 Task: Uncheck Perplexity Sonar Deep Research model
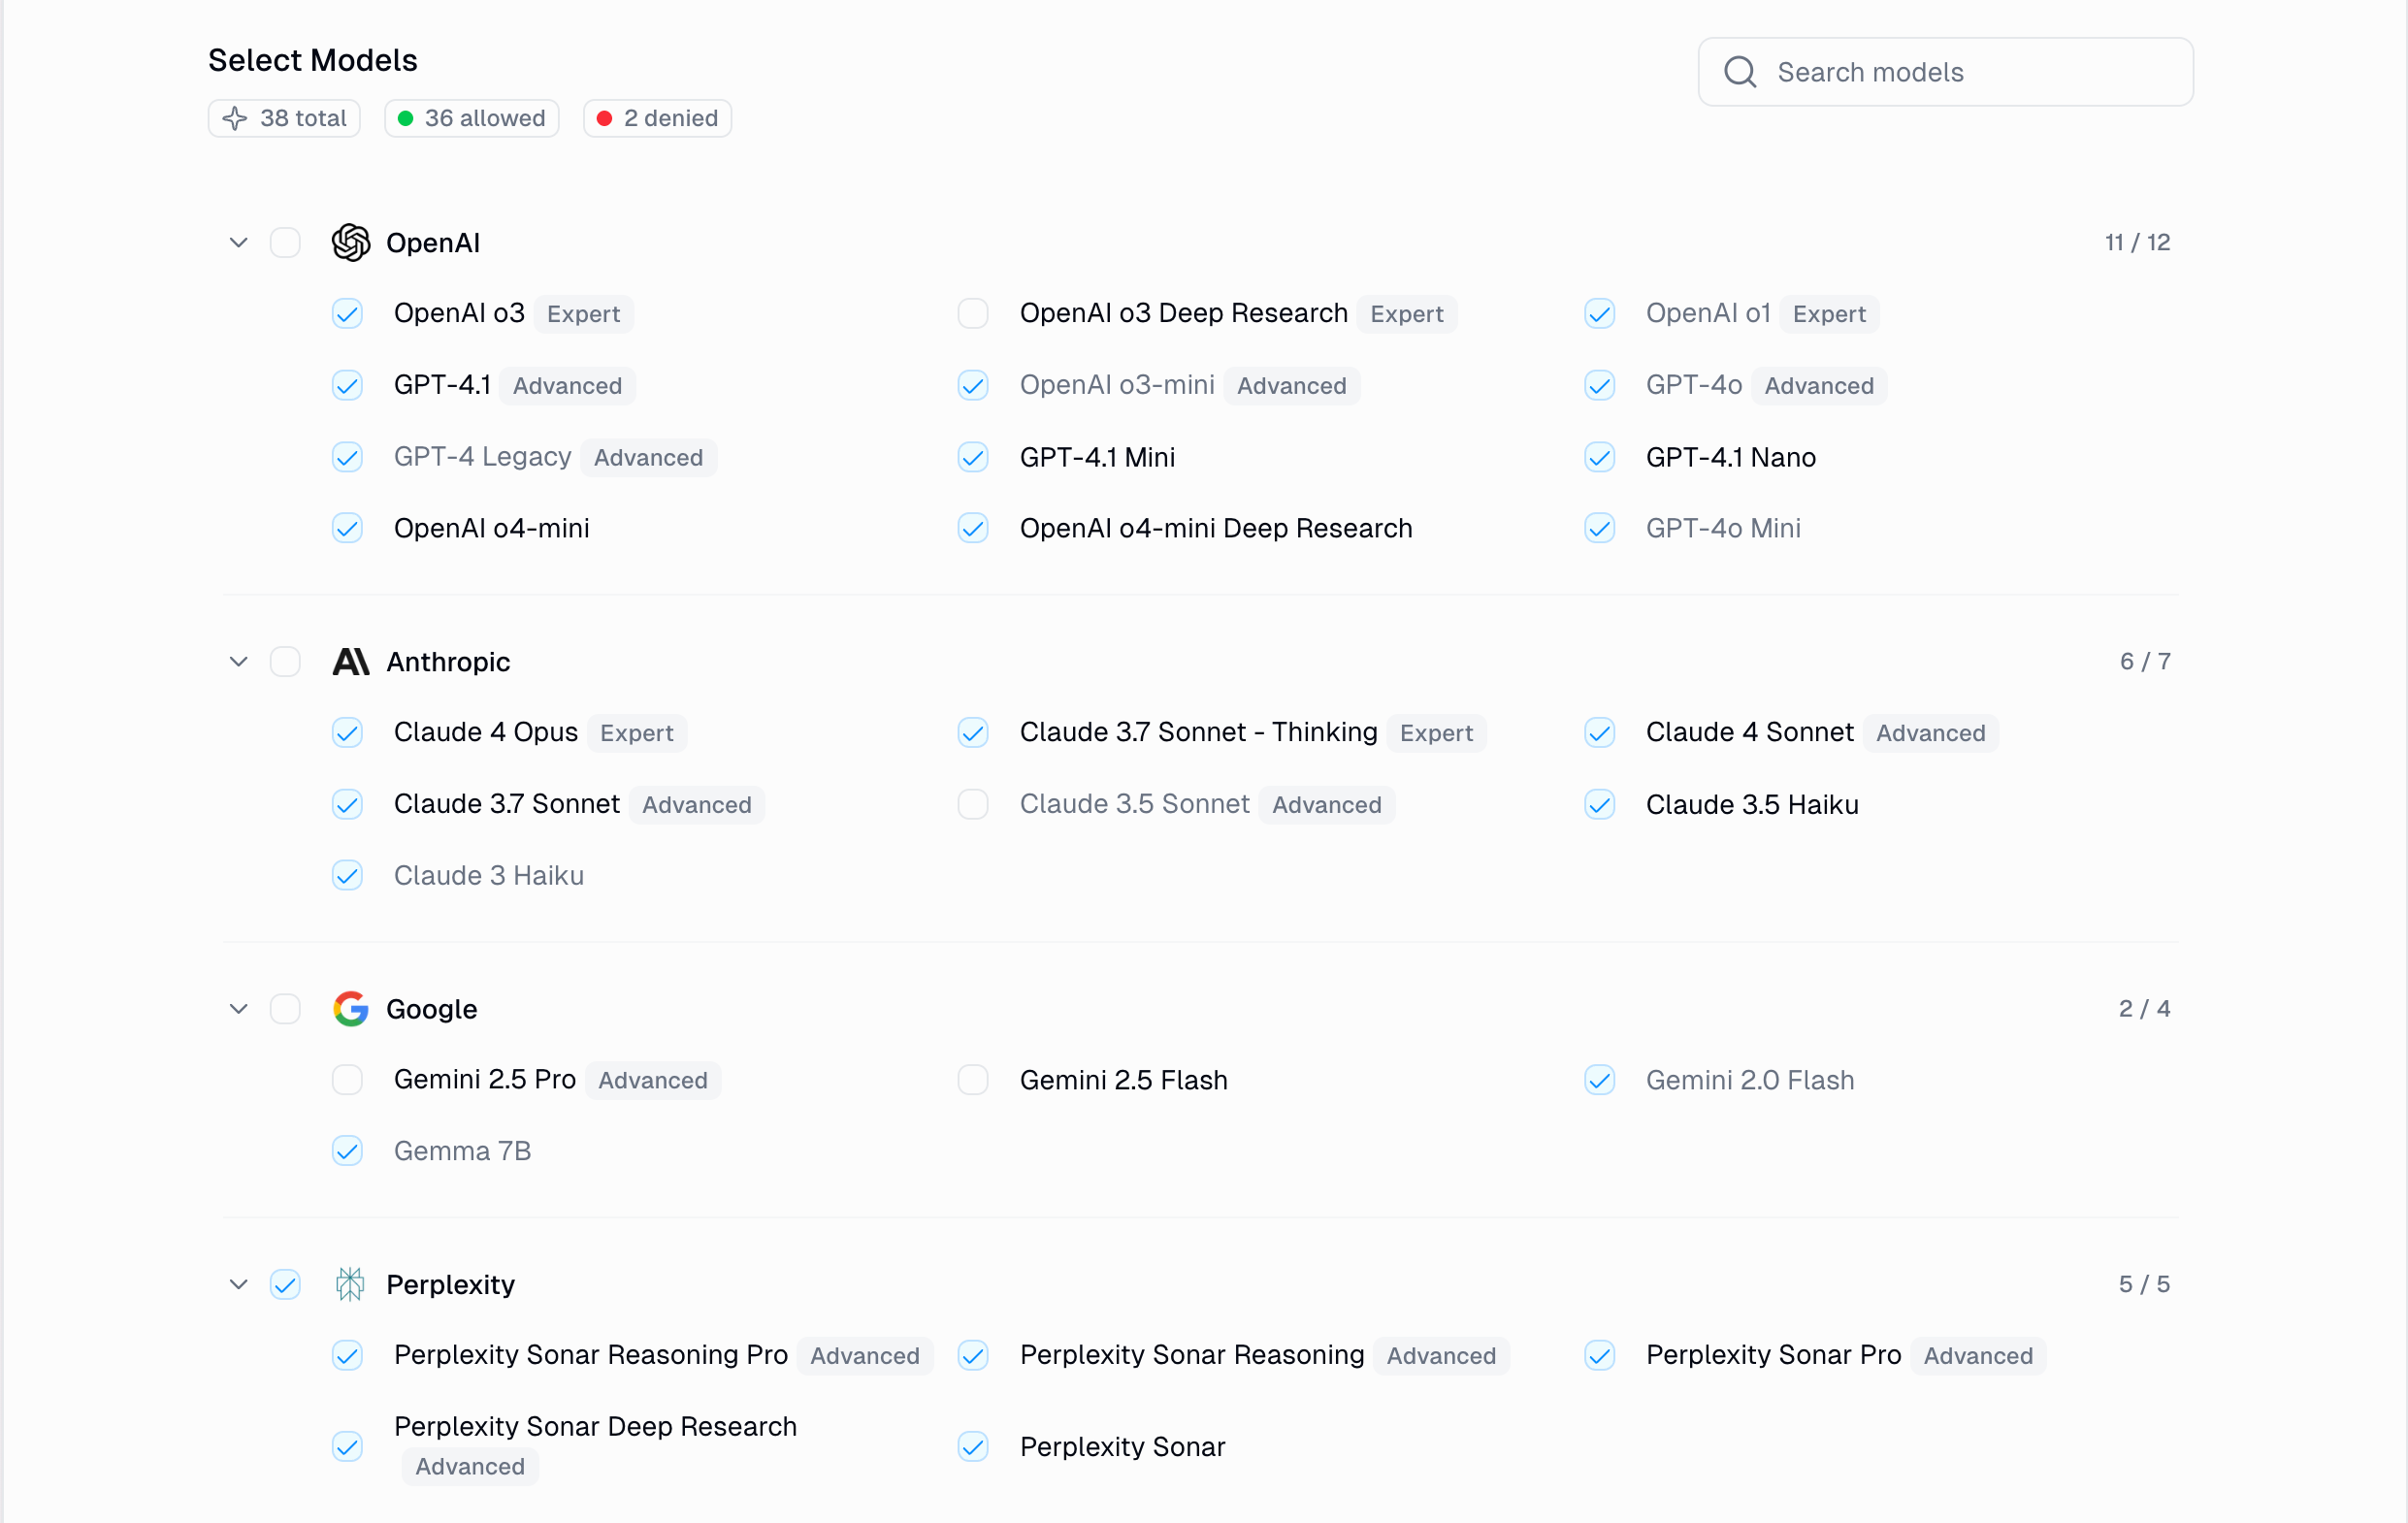(347, 1447)
